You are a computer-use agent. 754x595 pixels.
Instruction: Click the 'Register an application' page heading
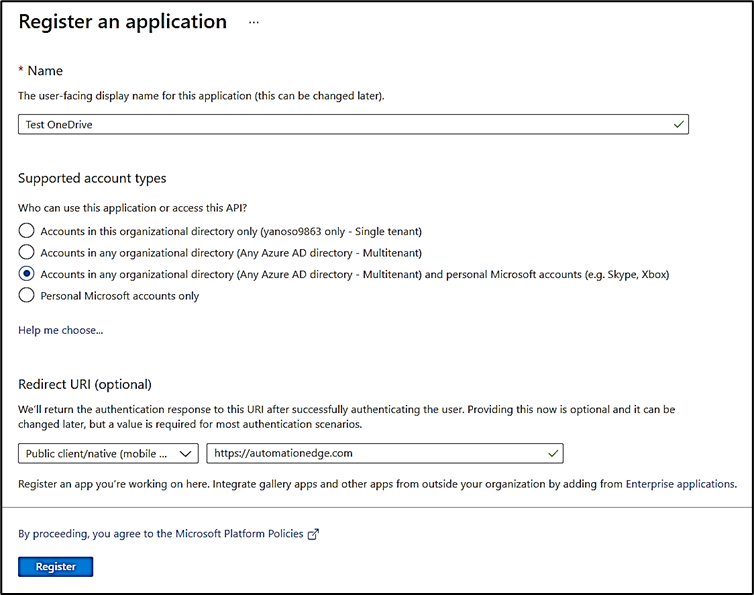[x=122, y=22]
